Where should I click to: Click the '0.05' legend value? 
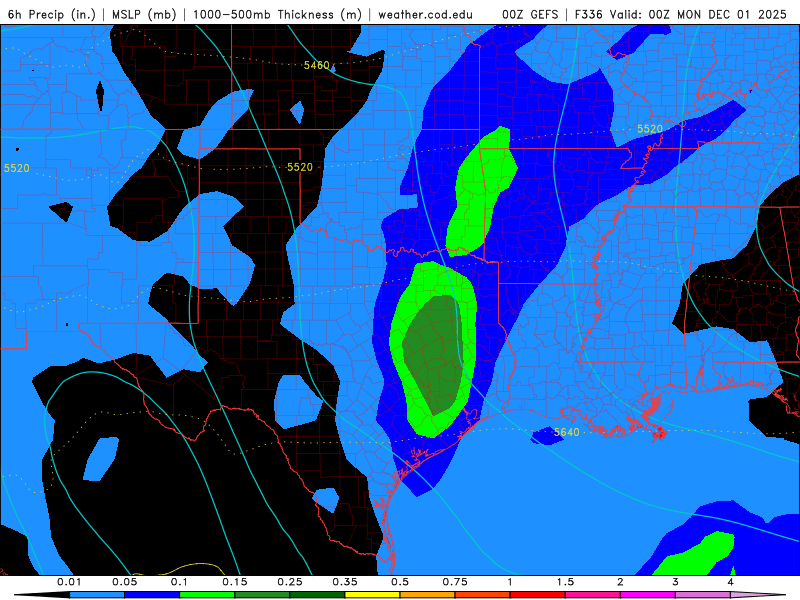(x=125, y=582)
